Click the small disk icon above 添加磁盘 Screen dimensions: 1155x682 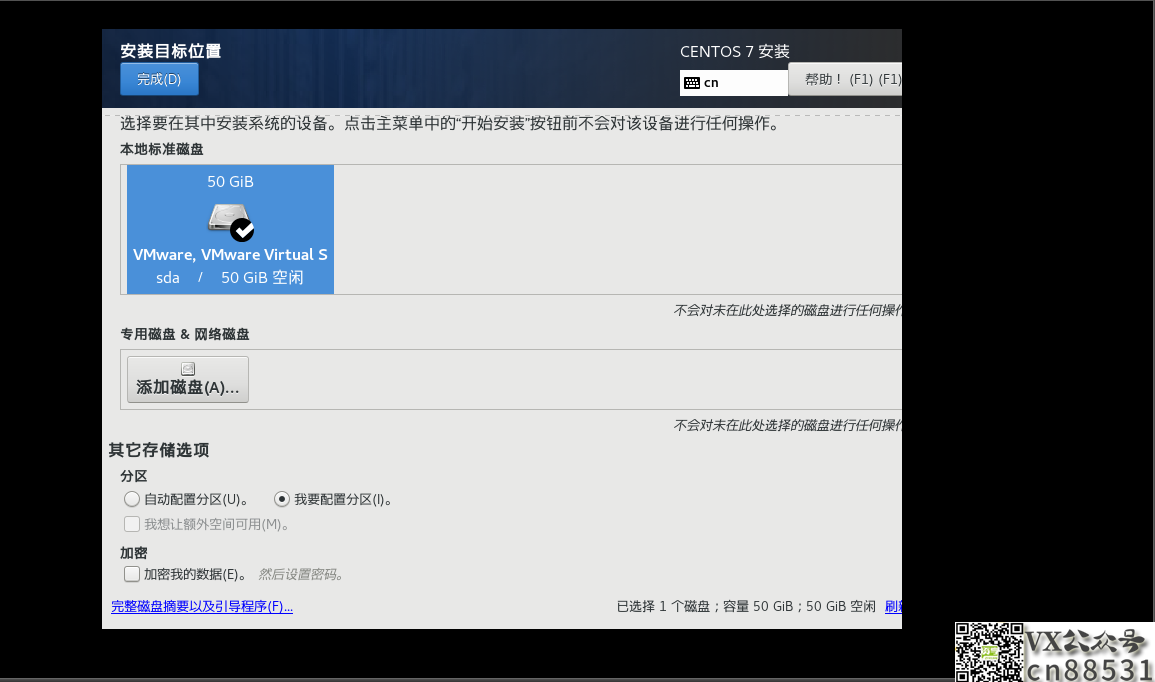click(x=188, y=368)
